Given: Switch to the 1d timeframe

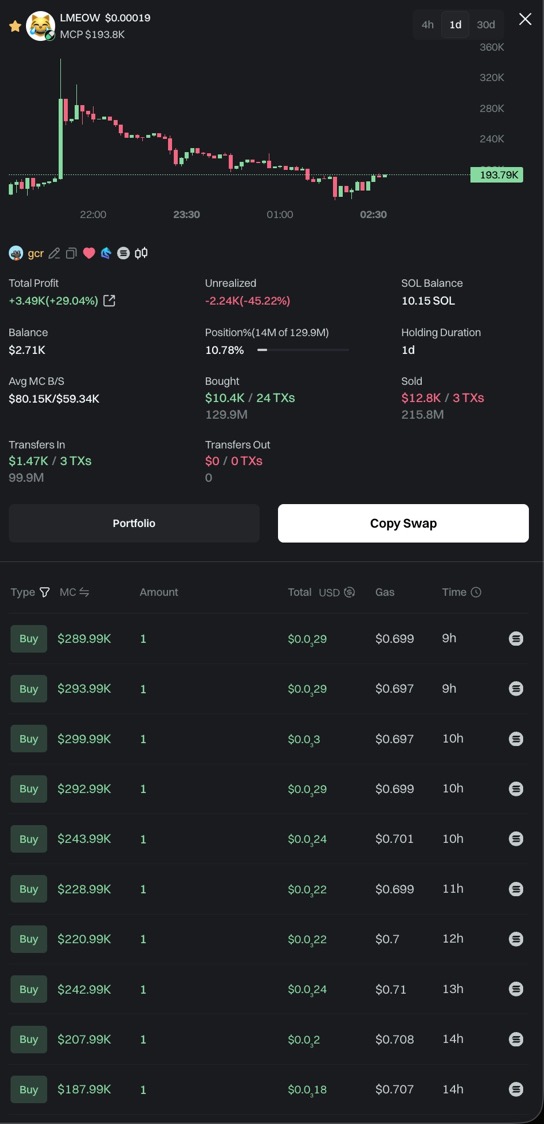Looking at the screenshot, I should pos(455,24).
